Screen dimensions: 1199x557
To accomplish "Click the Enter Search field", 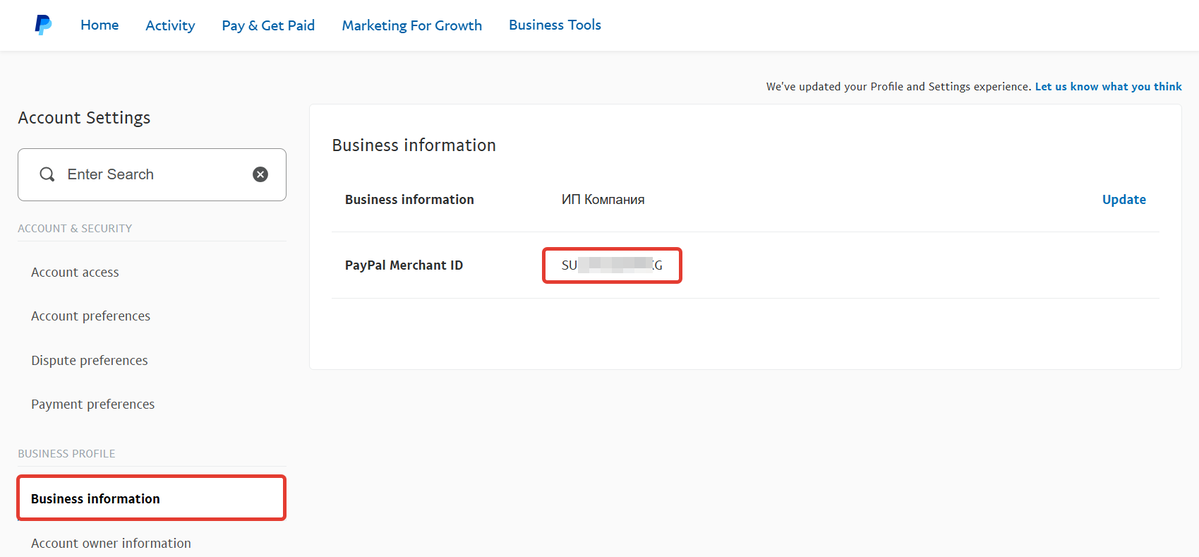I will [152, 174].
